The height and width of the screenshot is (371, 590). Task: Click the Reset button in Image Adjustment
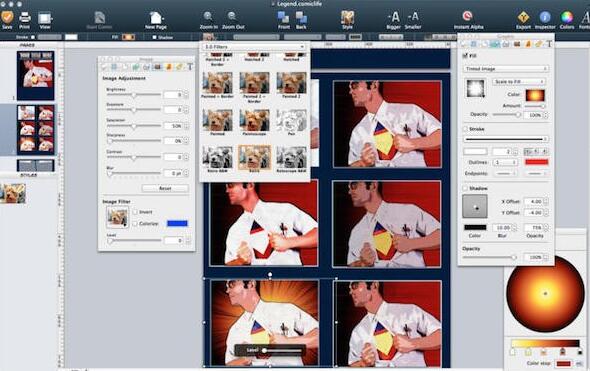[165, 188]
